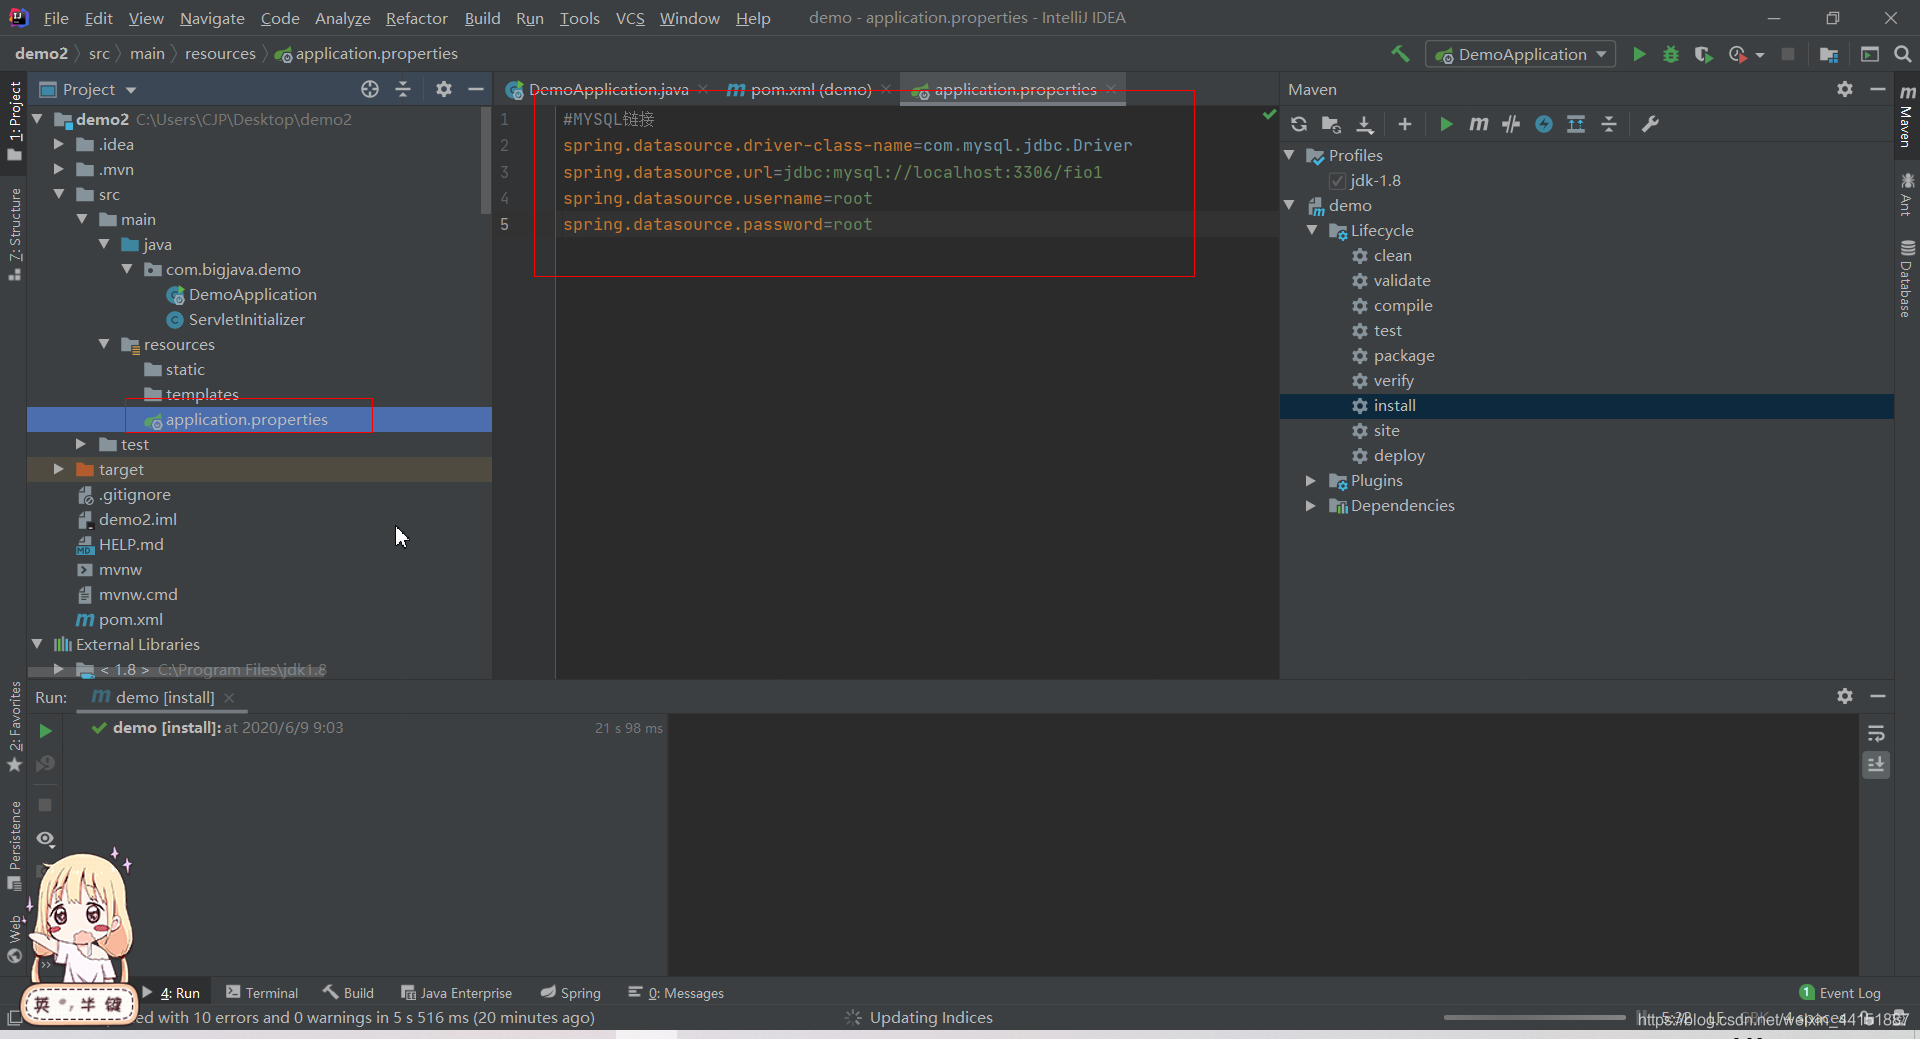This screenshot has height=1039, width=1920.
Task: Locate current file in Project panel target icon
Action: (370, 89)
